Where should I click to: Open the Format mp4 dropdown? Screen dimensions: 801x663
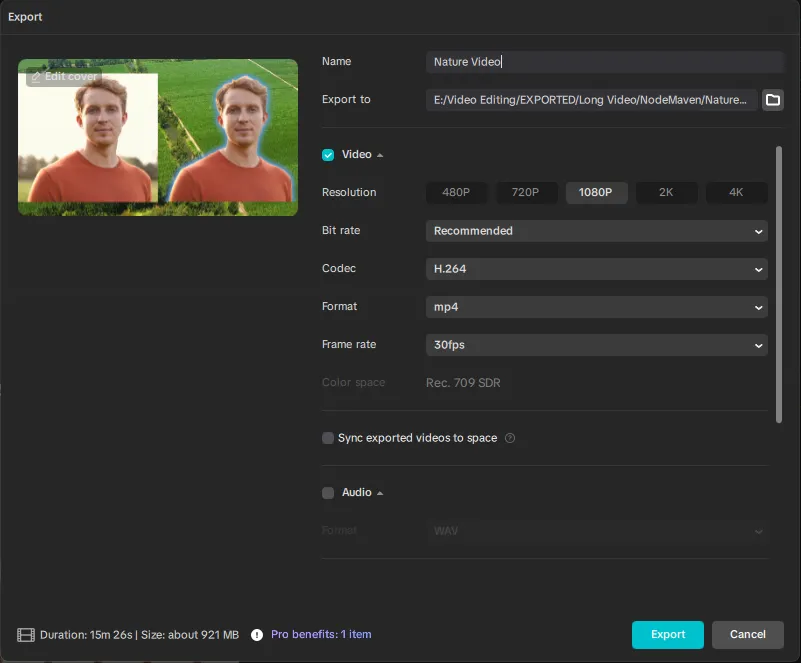click(x=596, y=307)
